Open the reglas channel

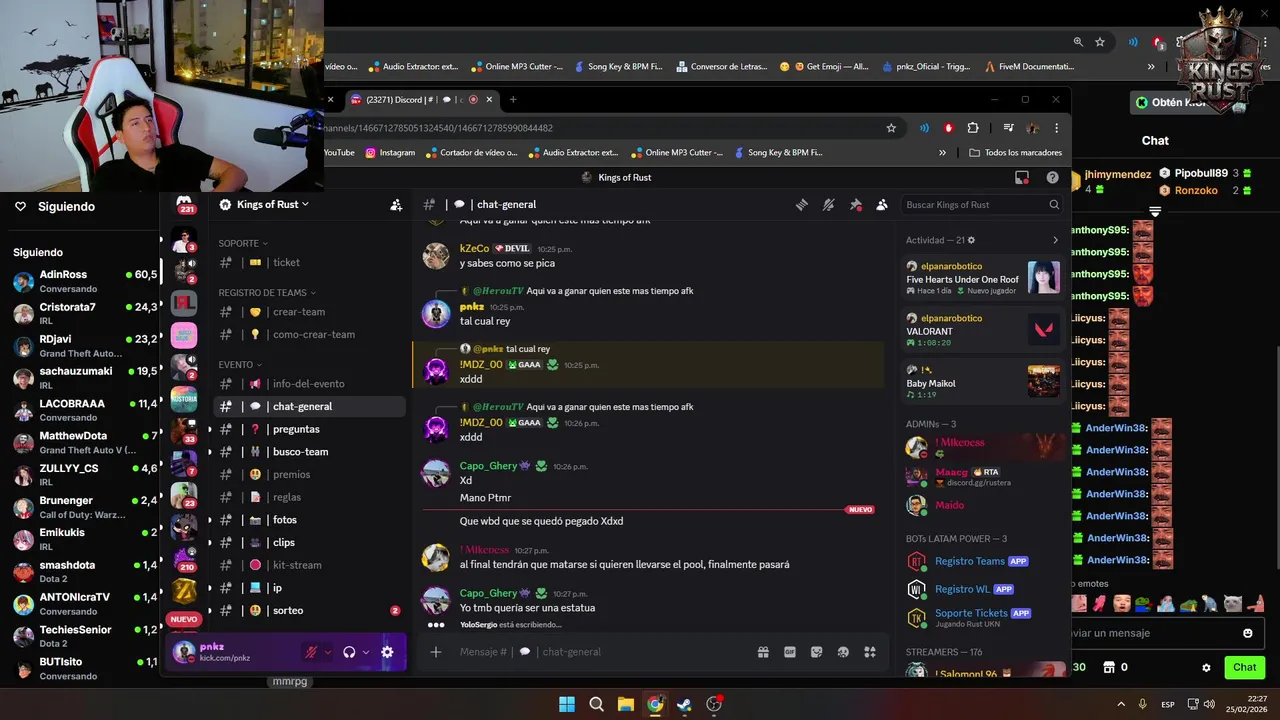click(310, 497)
